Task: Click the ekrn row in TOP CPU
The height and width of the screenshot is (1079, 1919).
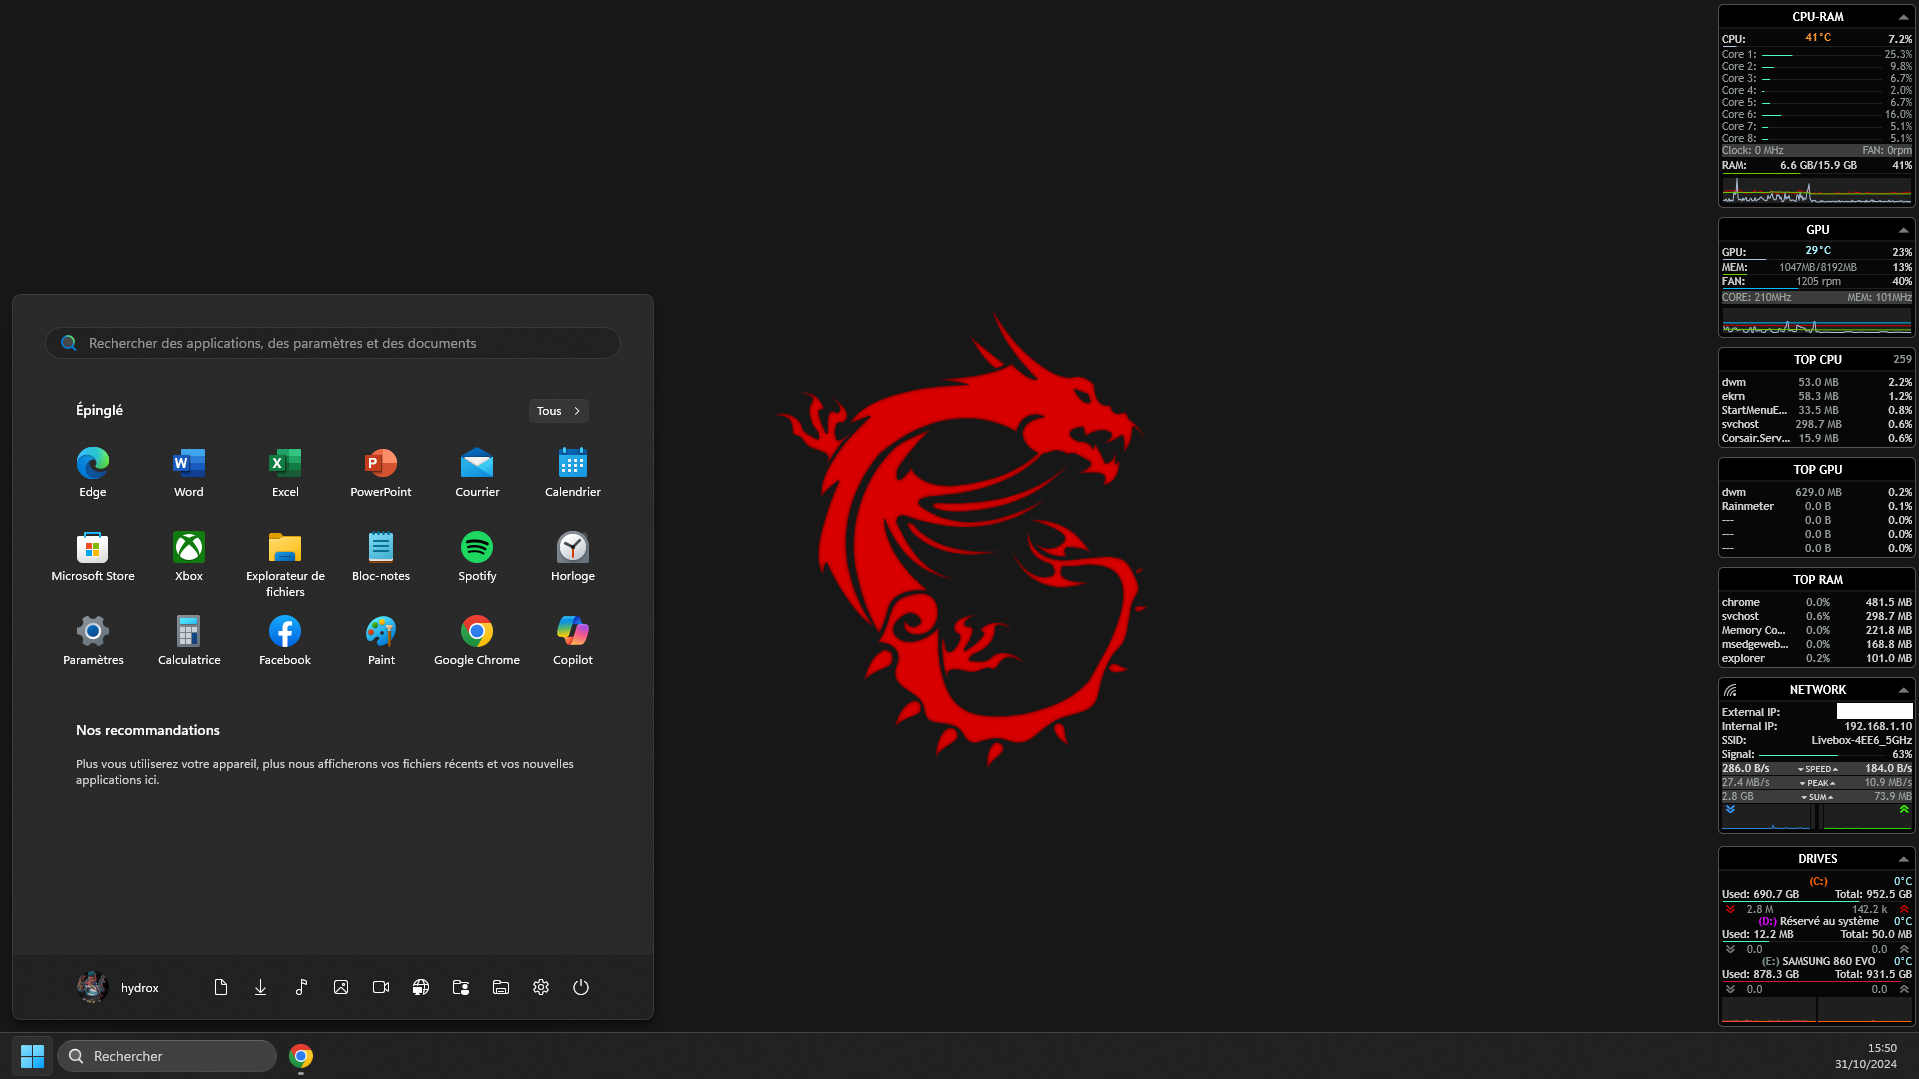Action: click(x=1817, y=396)
